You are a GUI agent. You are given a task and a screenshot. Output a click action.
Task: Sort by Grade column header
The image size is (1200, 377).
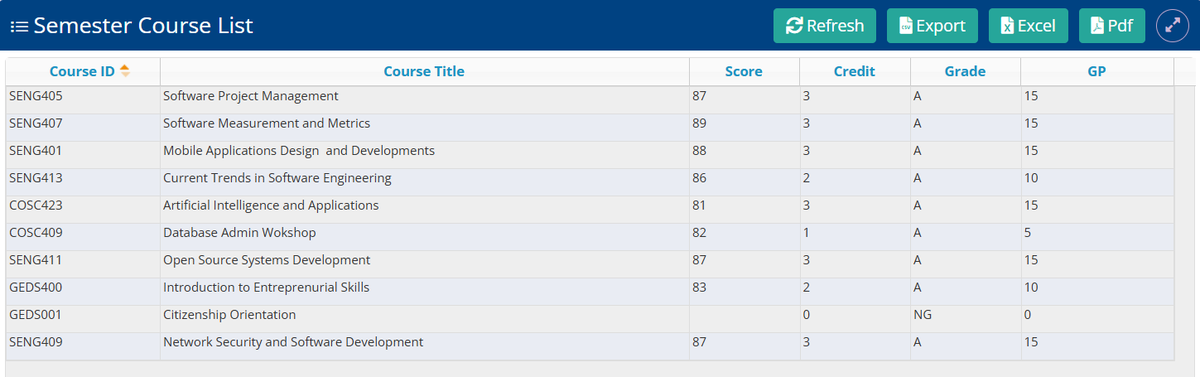(965, 71)
